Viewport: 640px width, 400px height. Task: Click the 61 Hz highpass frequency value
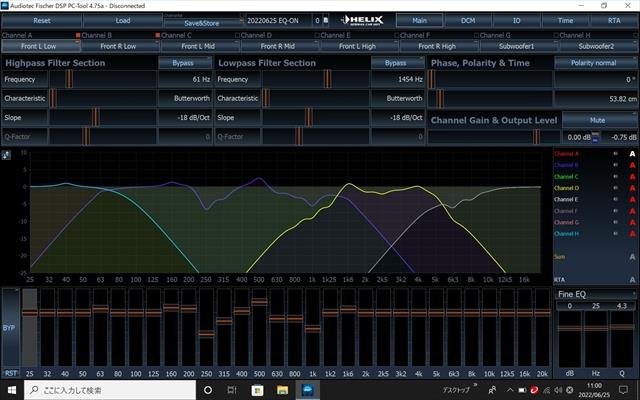click(x=184, y=79)
